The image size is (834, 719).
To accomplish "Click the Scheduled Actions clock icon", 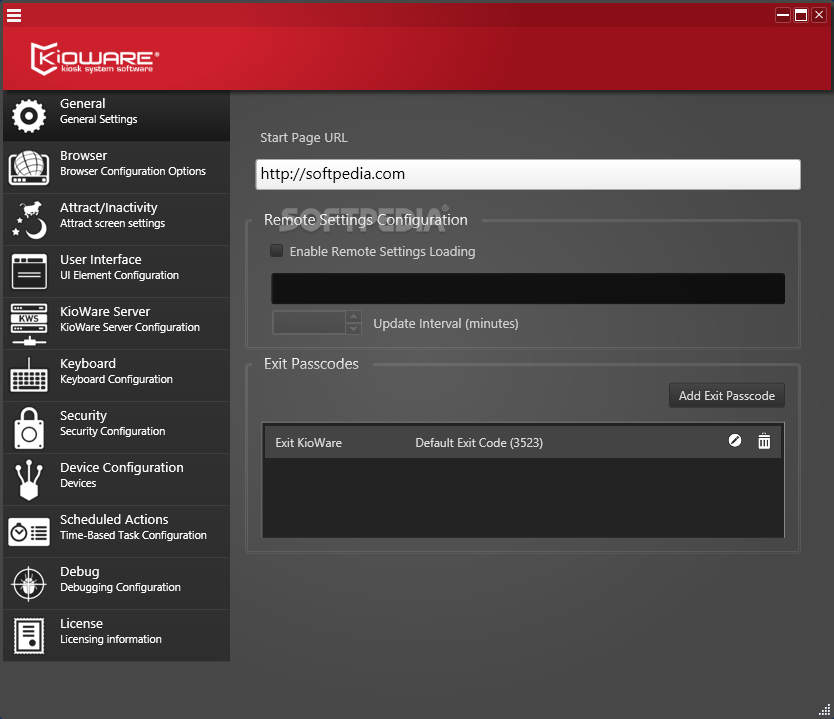I will tap(29, 532).
